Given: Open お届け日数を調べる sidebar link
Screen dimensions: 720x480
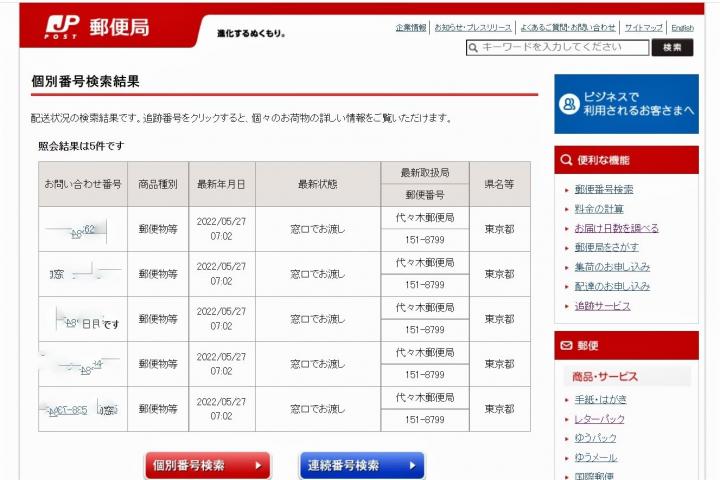Looking at the screenshot, I should (x=616, y=228).
